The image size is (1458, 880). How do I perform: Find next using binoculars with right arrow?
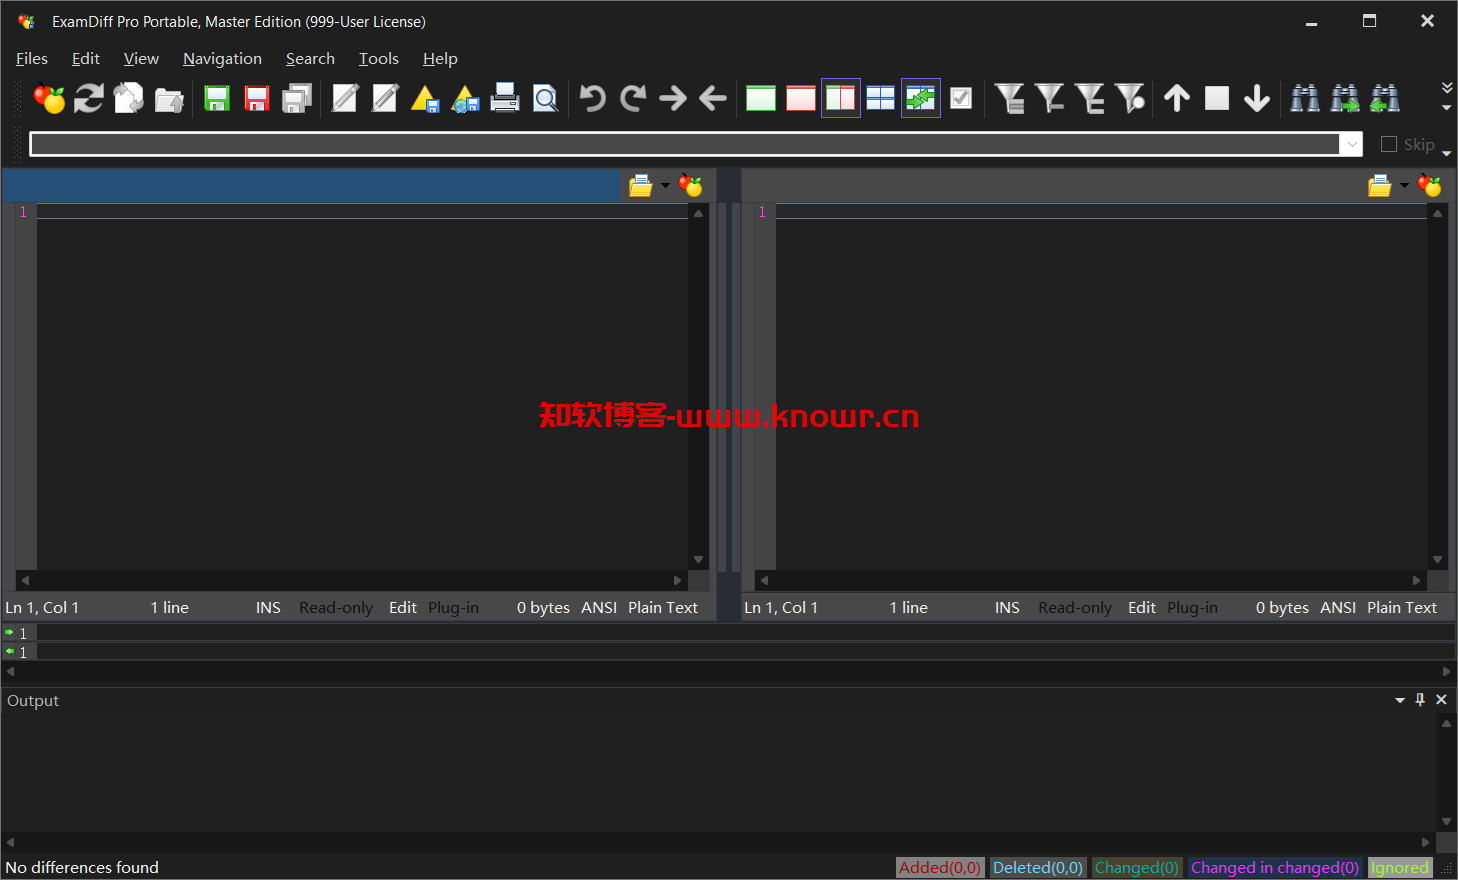point(1345,98)
